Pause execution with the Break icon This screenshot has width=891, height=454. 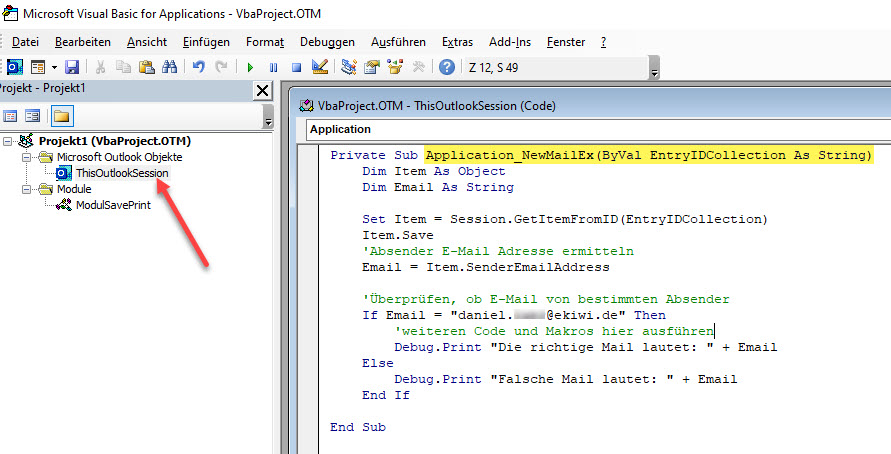click(x=273, y=68)
